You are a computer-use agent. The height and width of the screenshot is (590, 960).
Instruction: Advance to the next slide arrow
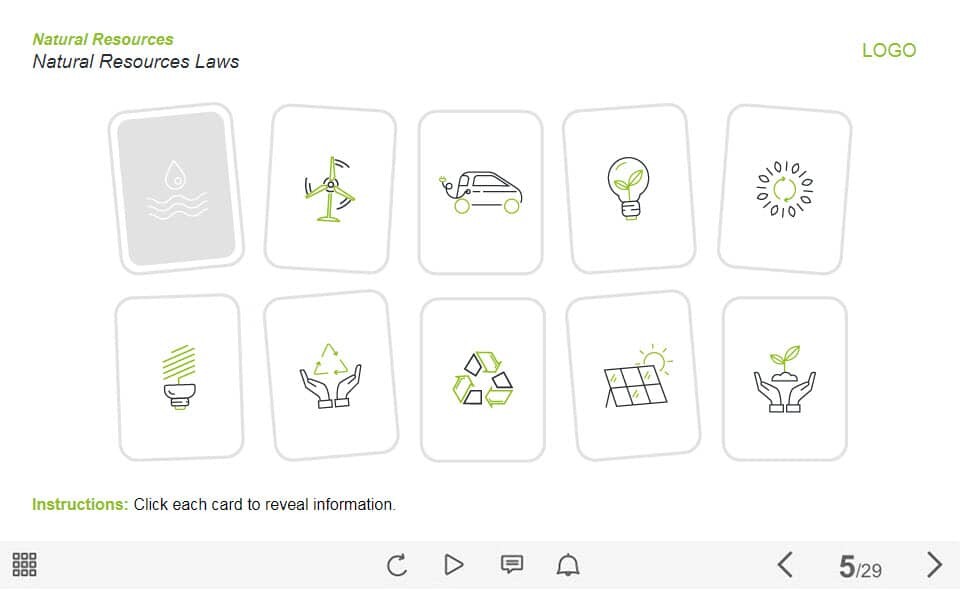pyautogui.click(x=934, y=564)
